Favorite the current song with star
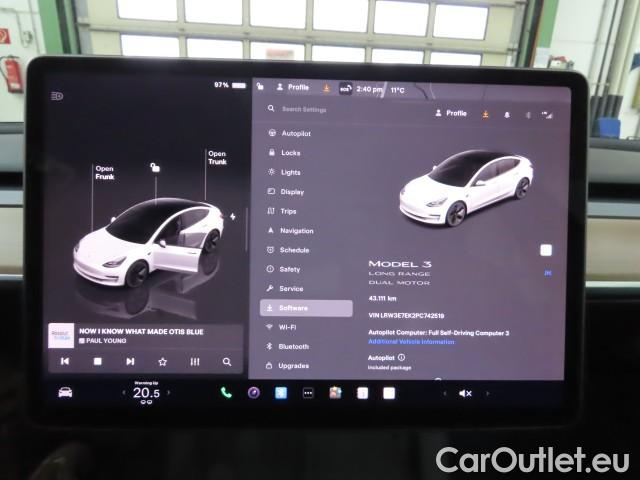 coord(162,362)
